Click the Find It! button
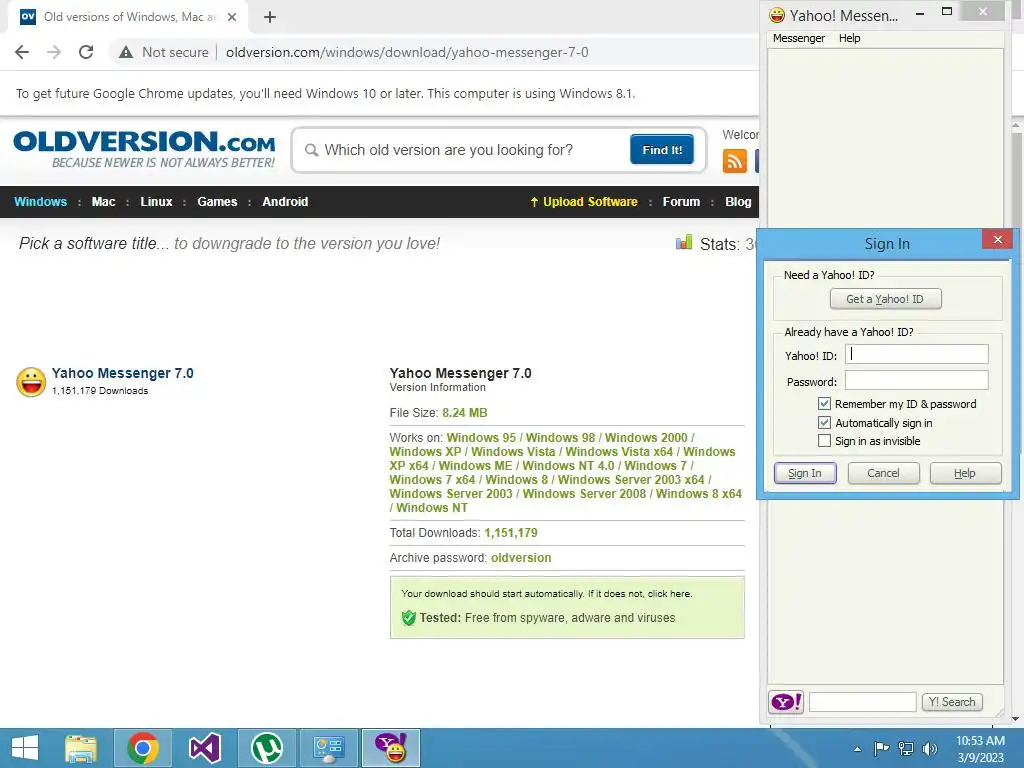This screenshot has width=1024, height=768. click(x=662, y=150)
